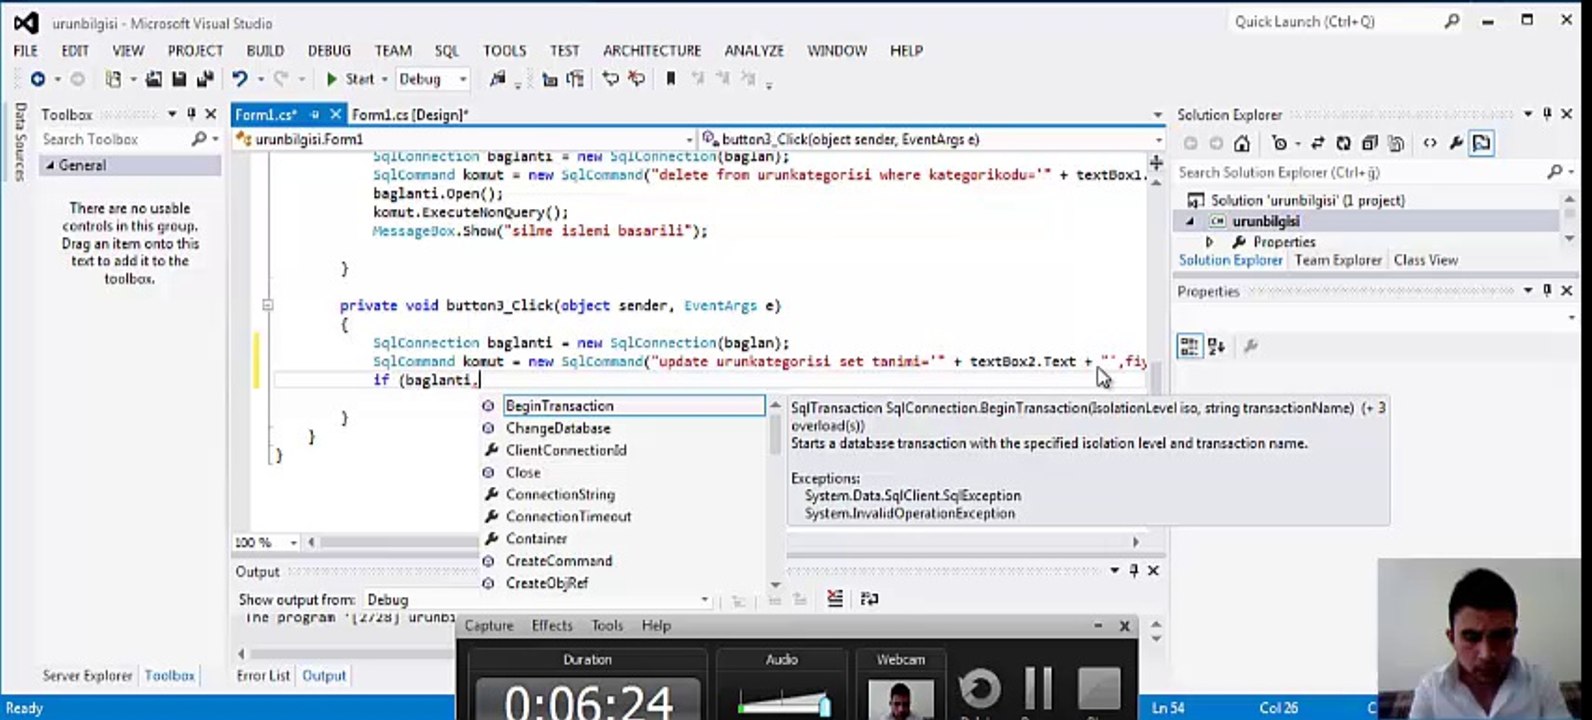Open the DEBUG menu
The height and width of the screenshot is (720, 1592).
tap(329, 50)
